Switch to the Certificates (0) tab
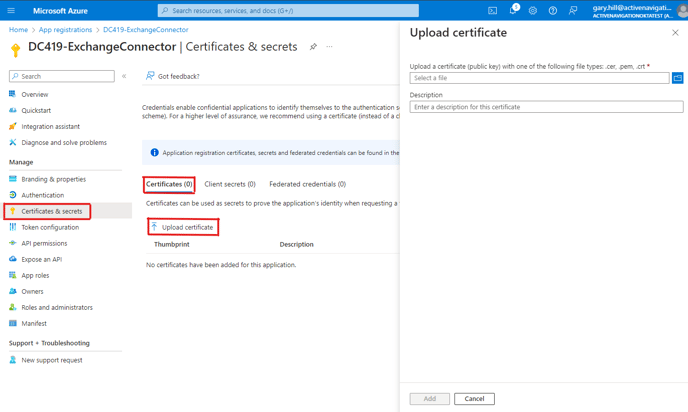The width and height of the screenshot is (688, 412). pos(169,184)
